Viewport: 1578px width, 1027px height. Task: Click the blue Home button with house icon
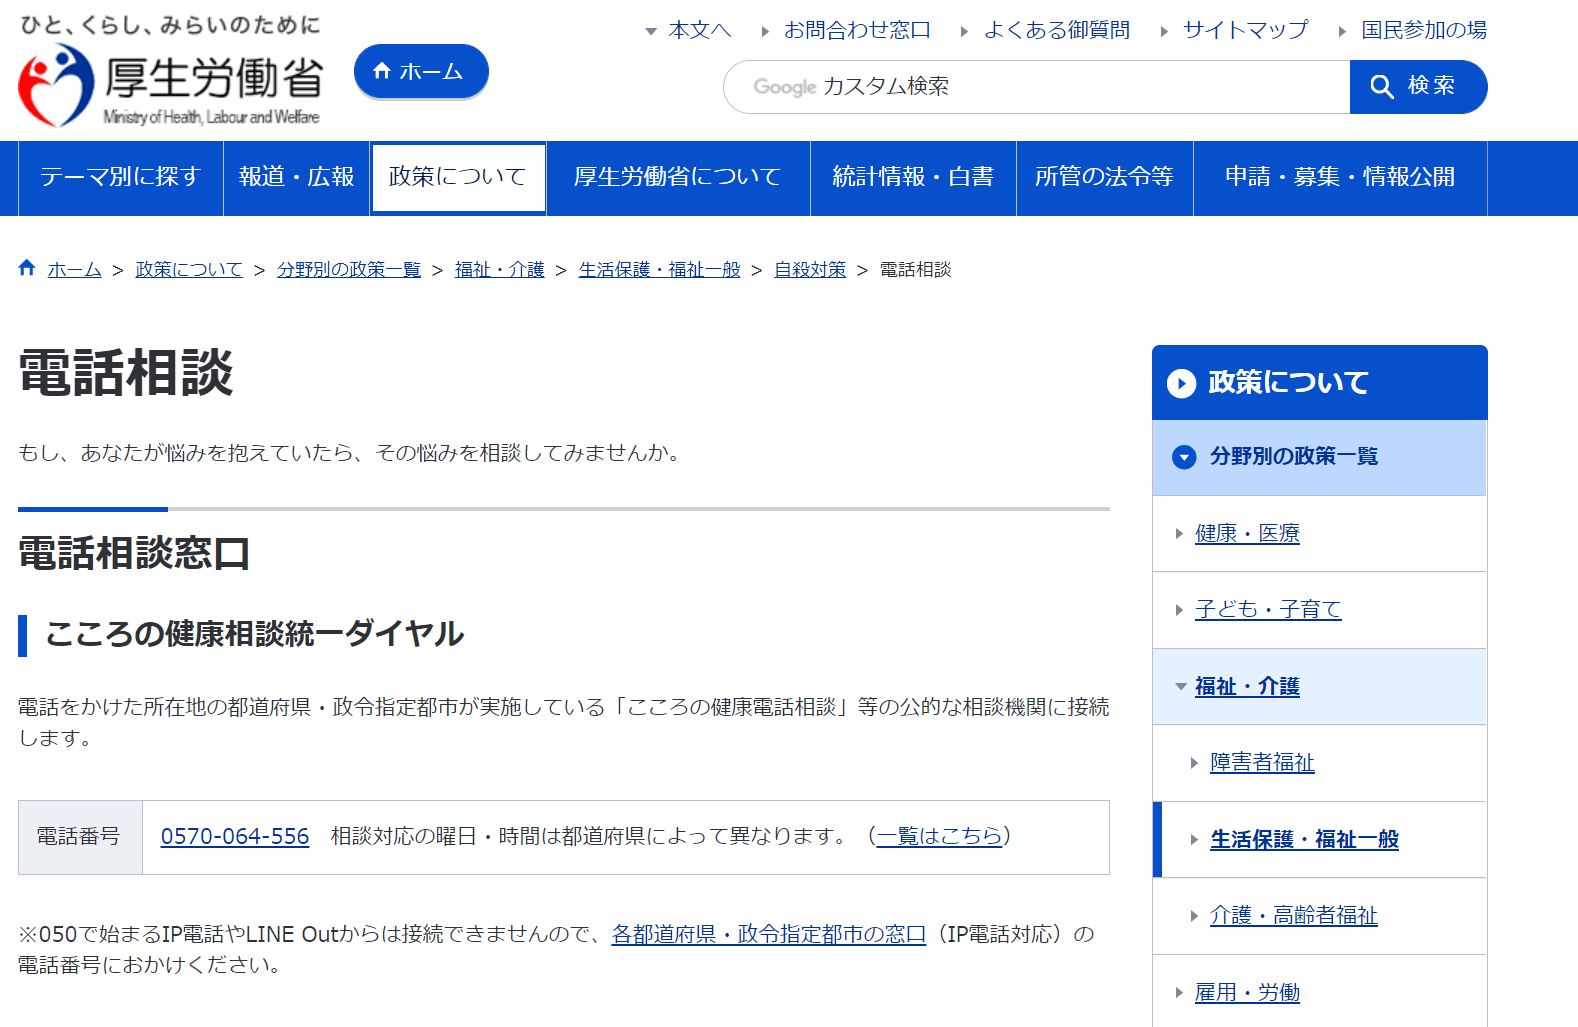click(x=421, y=72)
